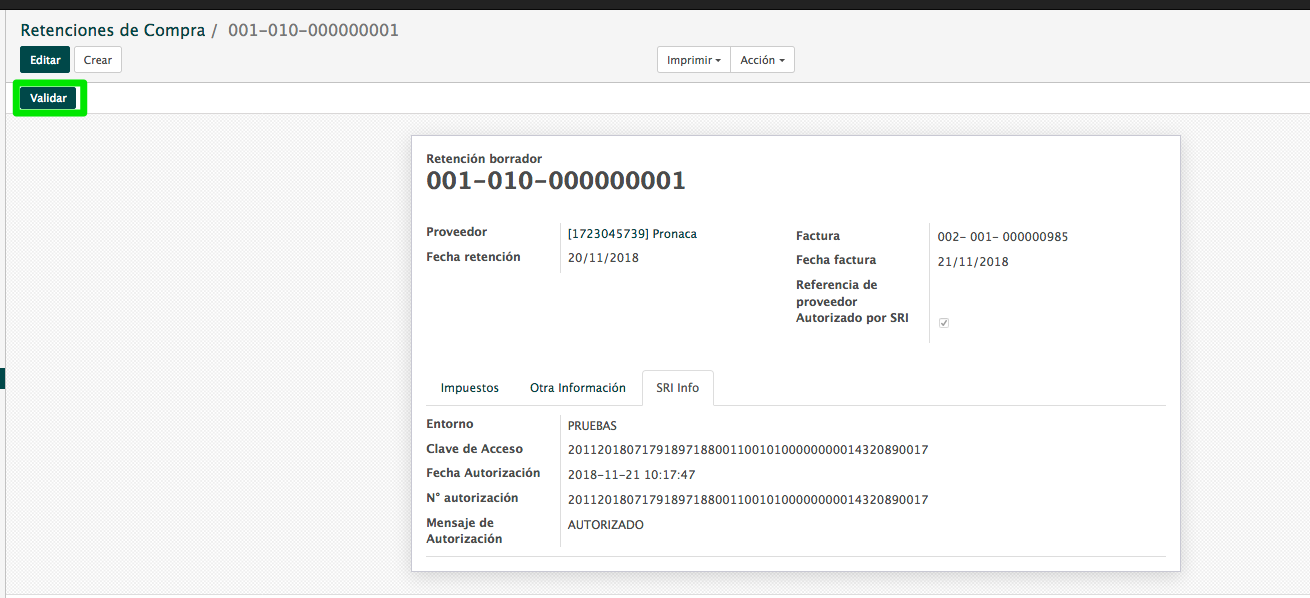Image resolution: width=1310 pixels, height=598 pixels.
Task: Click the Fecha Autorización value 2018-11-21 10:17:47
Action: click(x=631, y=475)
